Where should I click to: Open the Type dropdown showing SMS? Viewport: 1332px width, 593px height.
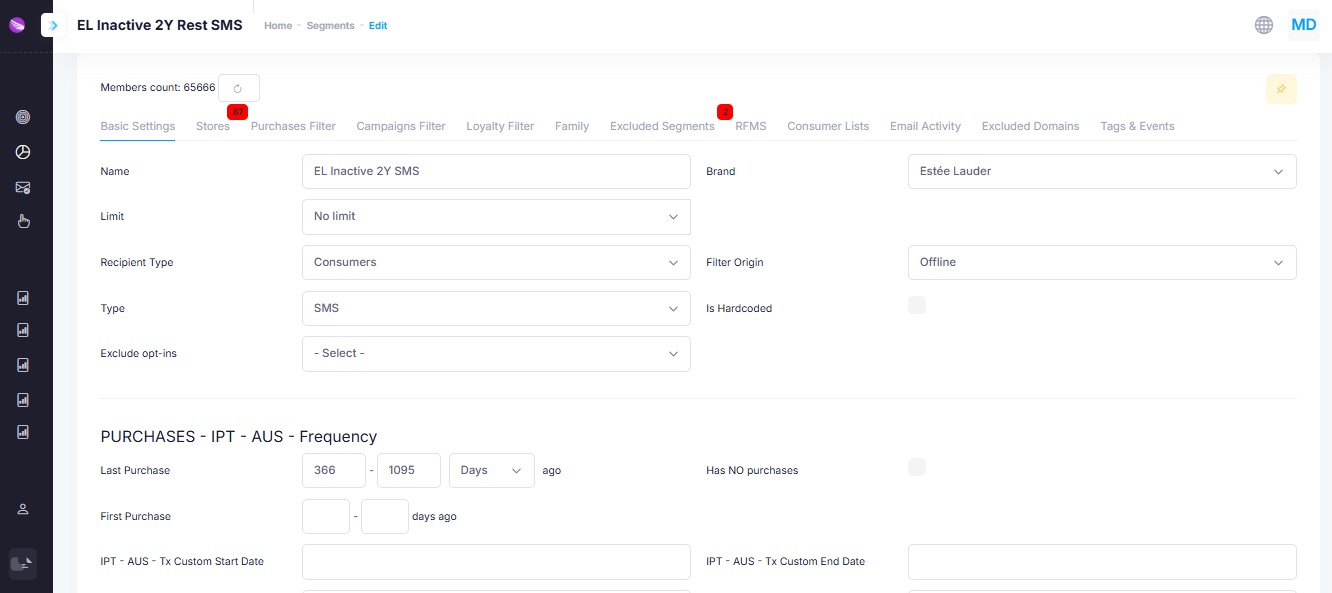coord(496,308)
